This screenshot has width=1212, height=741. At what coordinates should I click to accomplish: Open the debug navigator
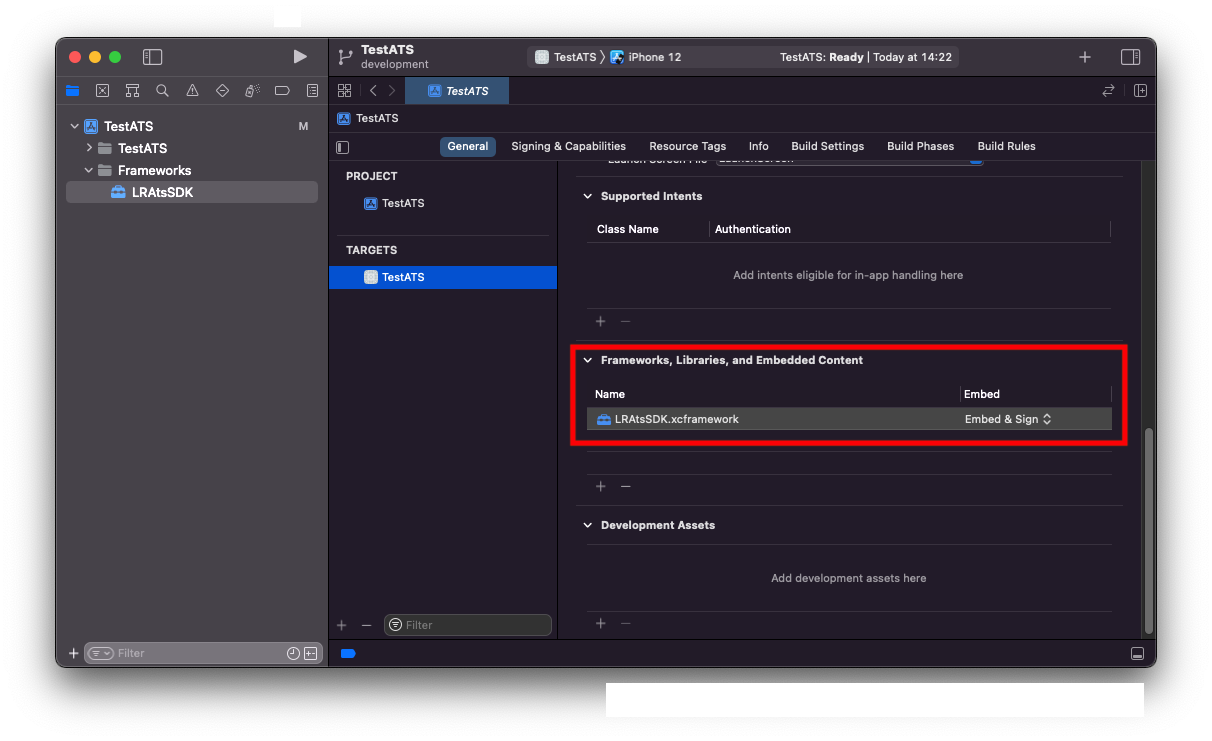point(252,91)
